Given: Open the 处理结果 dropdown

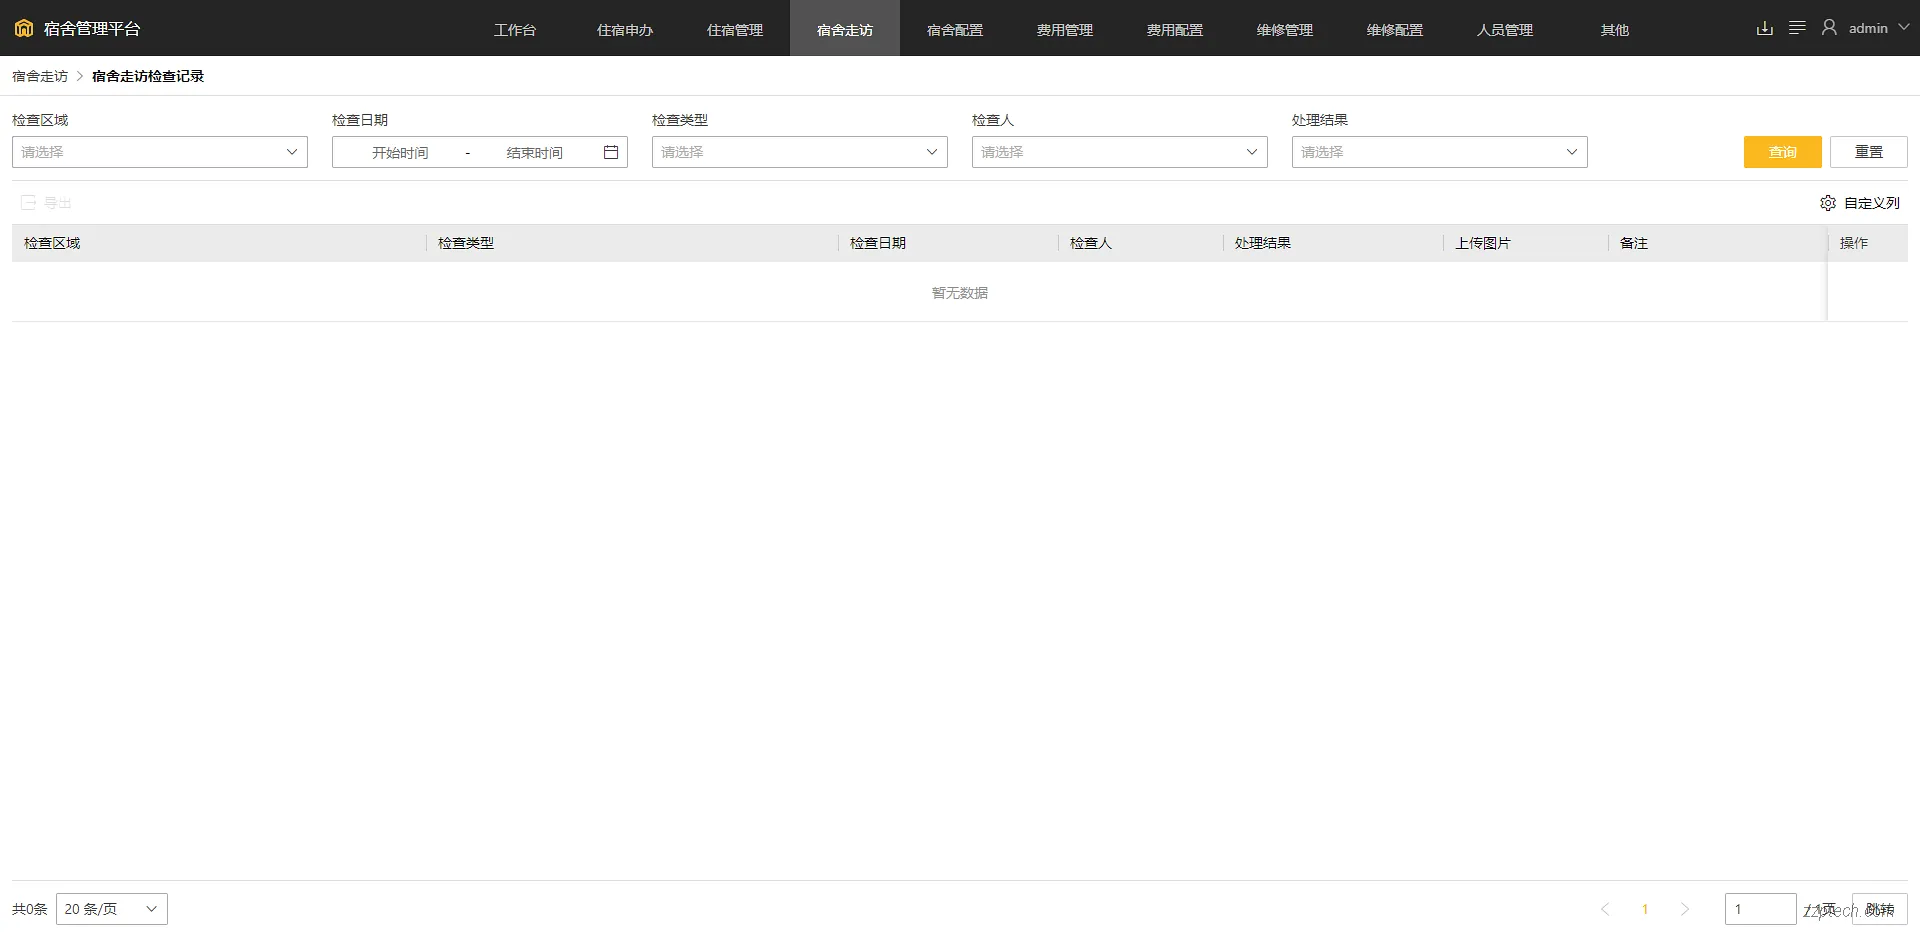Looking at the screenshot, I should tap(1438, 152).
